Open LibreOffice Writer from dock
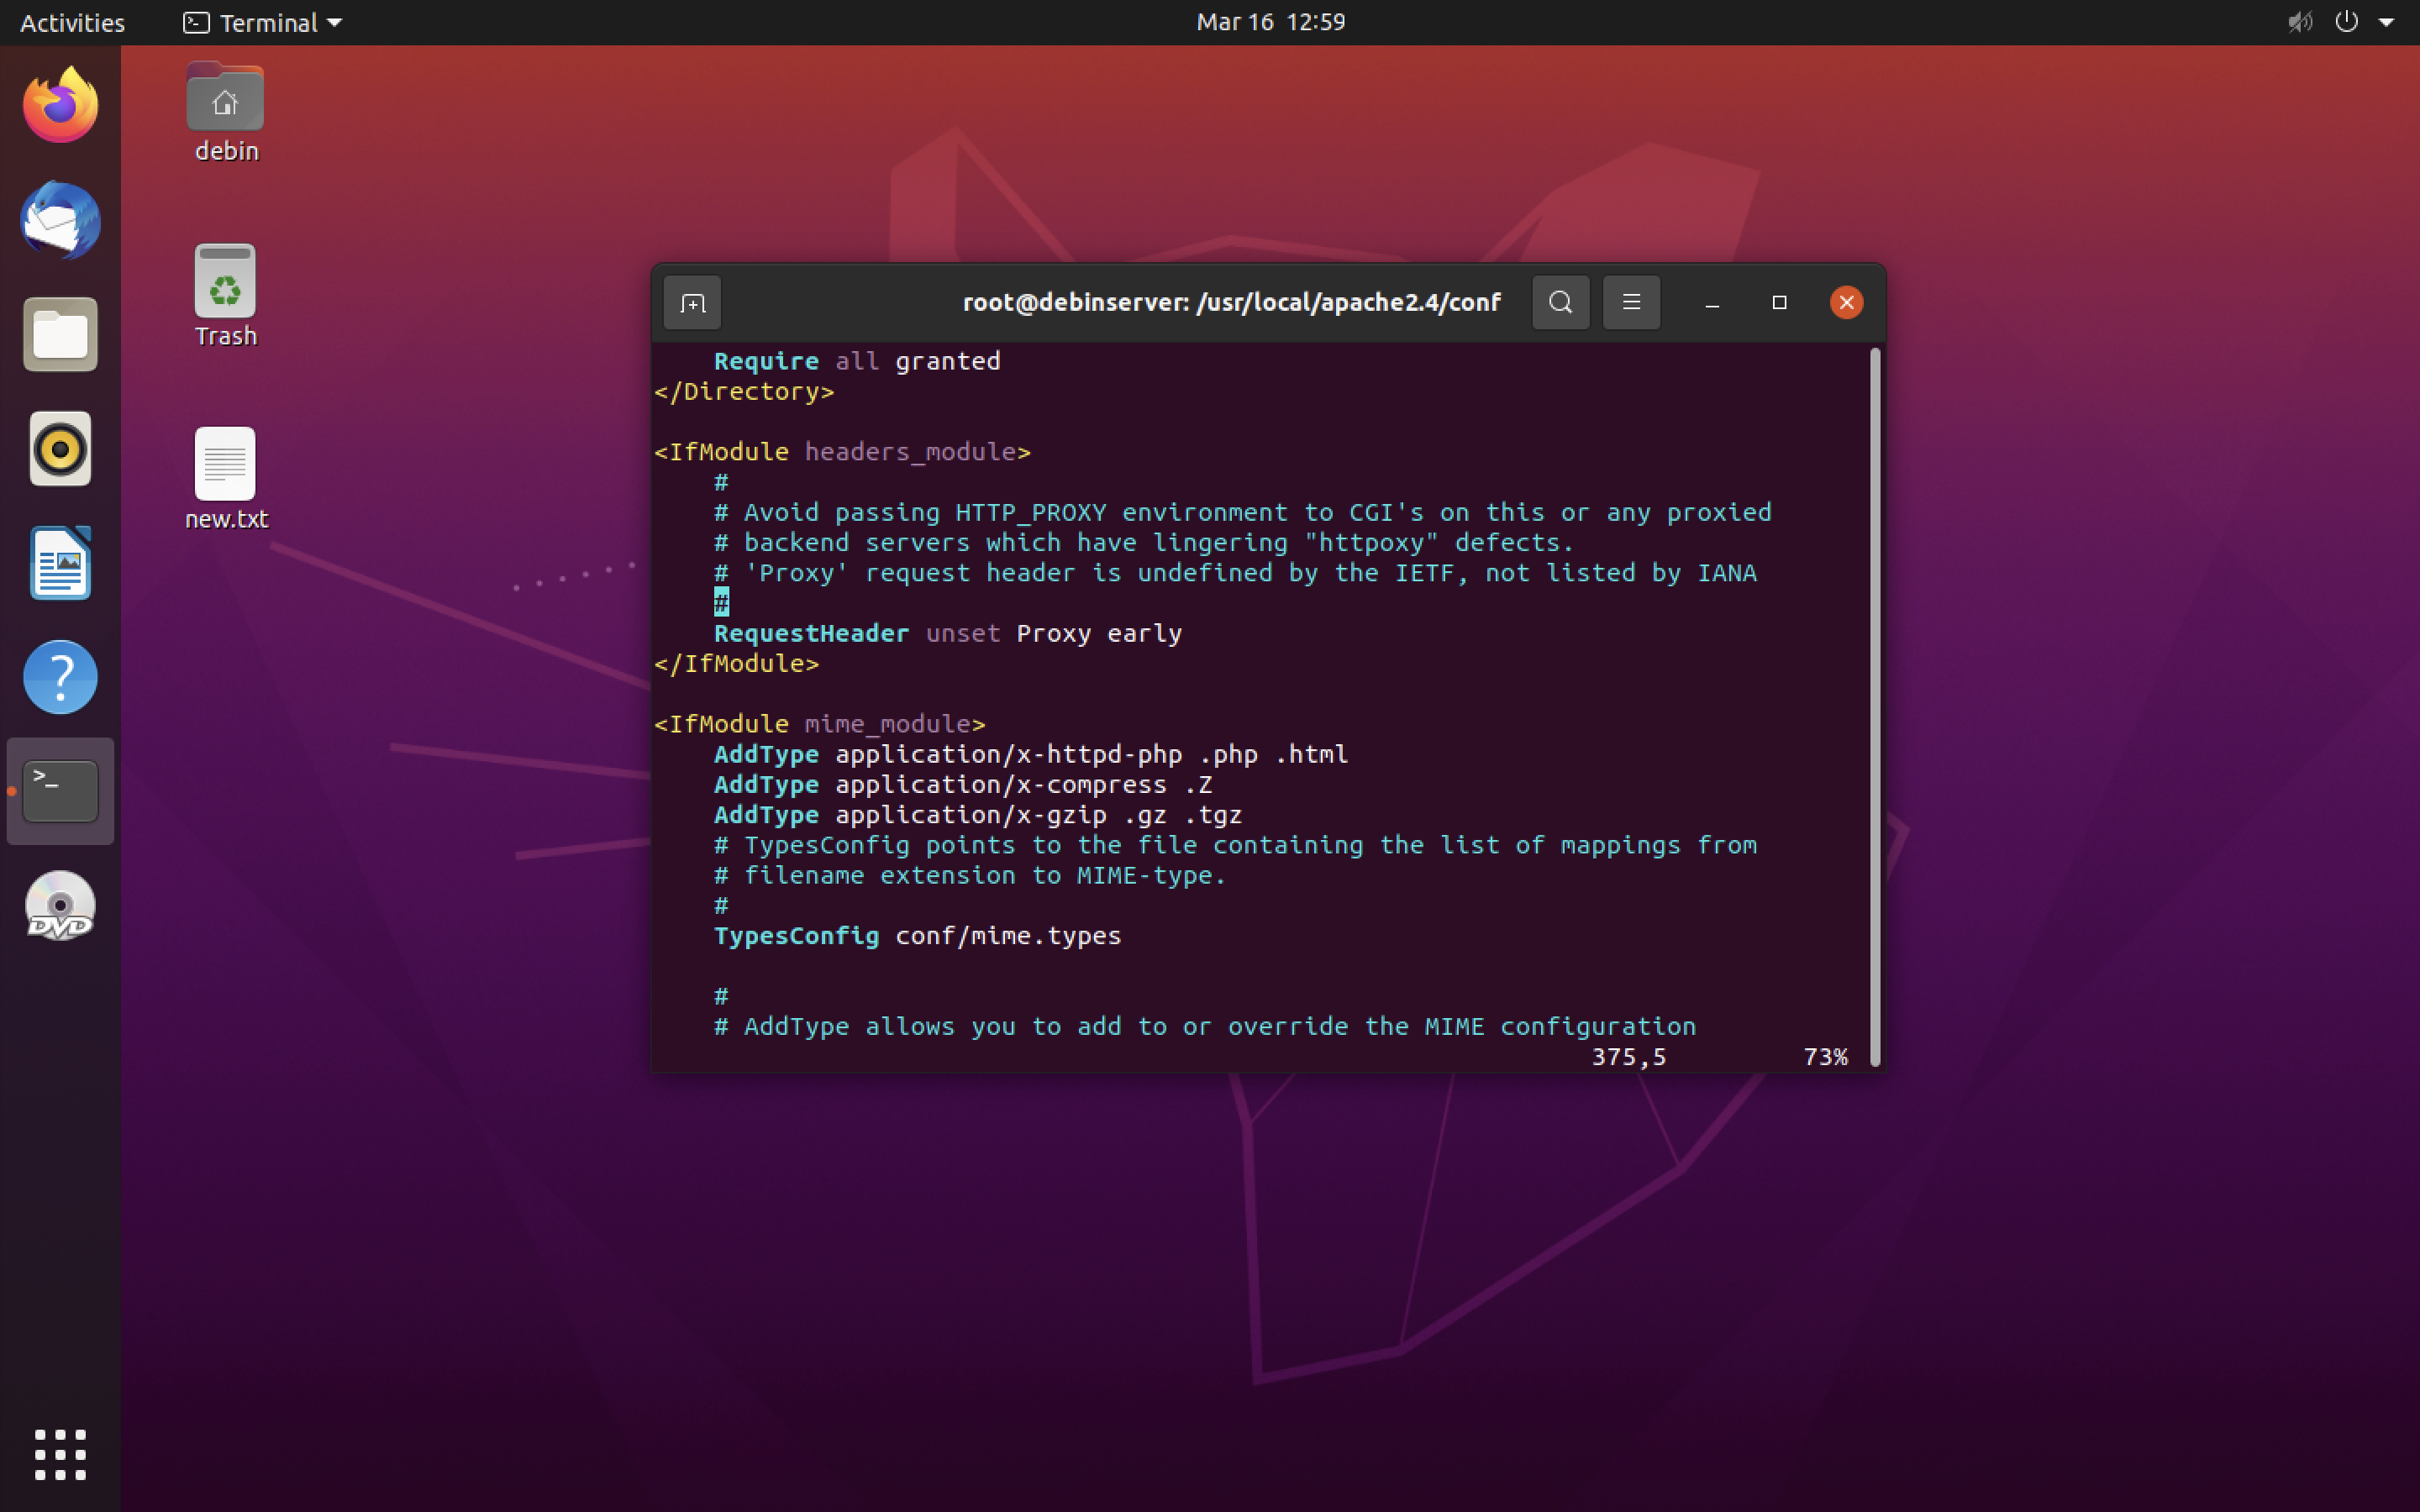 pos(60,563)
